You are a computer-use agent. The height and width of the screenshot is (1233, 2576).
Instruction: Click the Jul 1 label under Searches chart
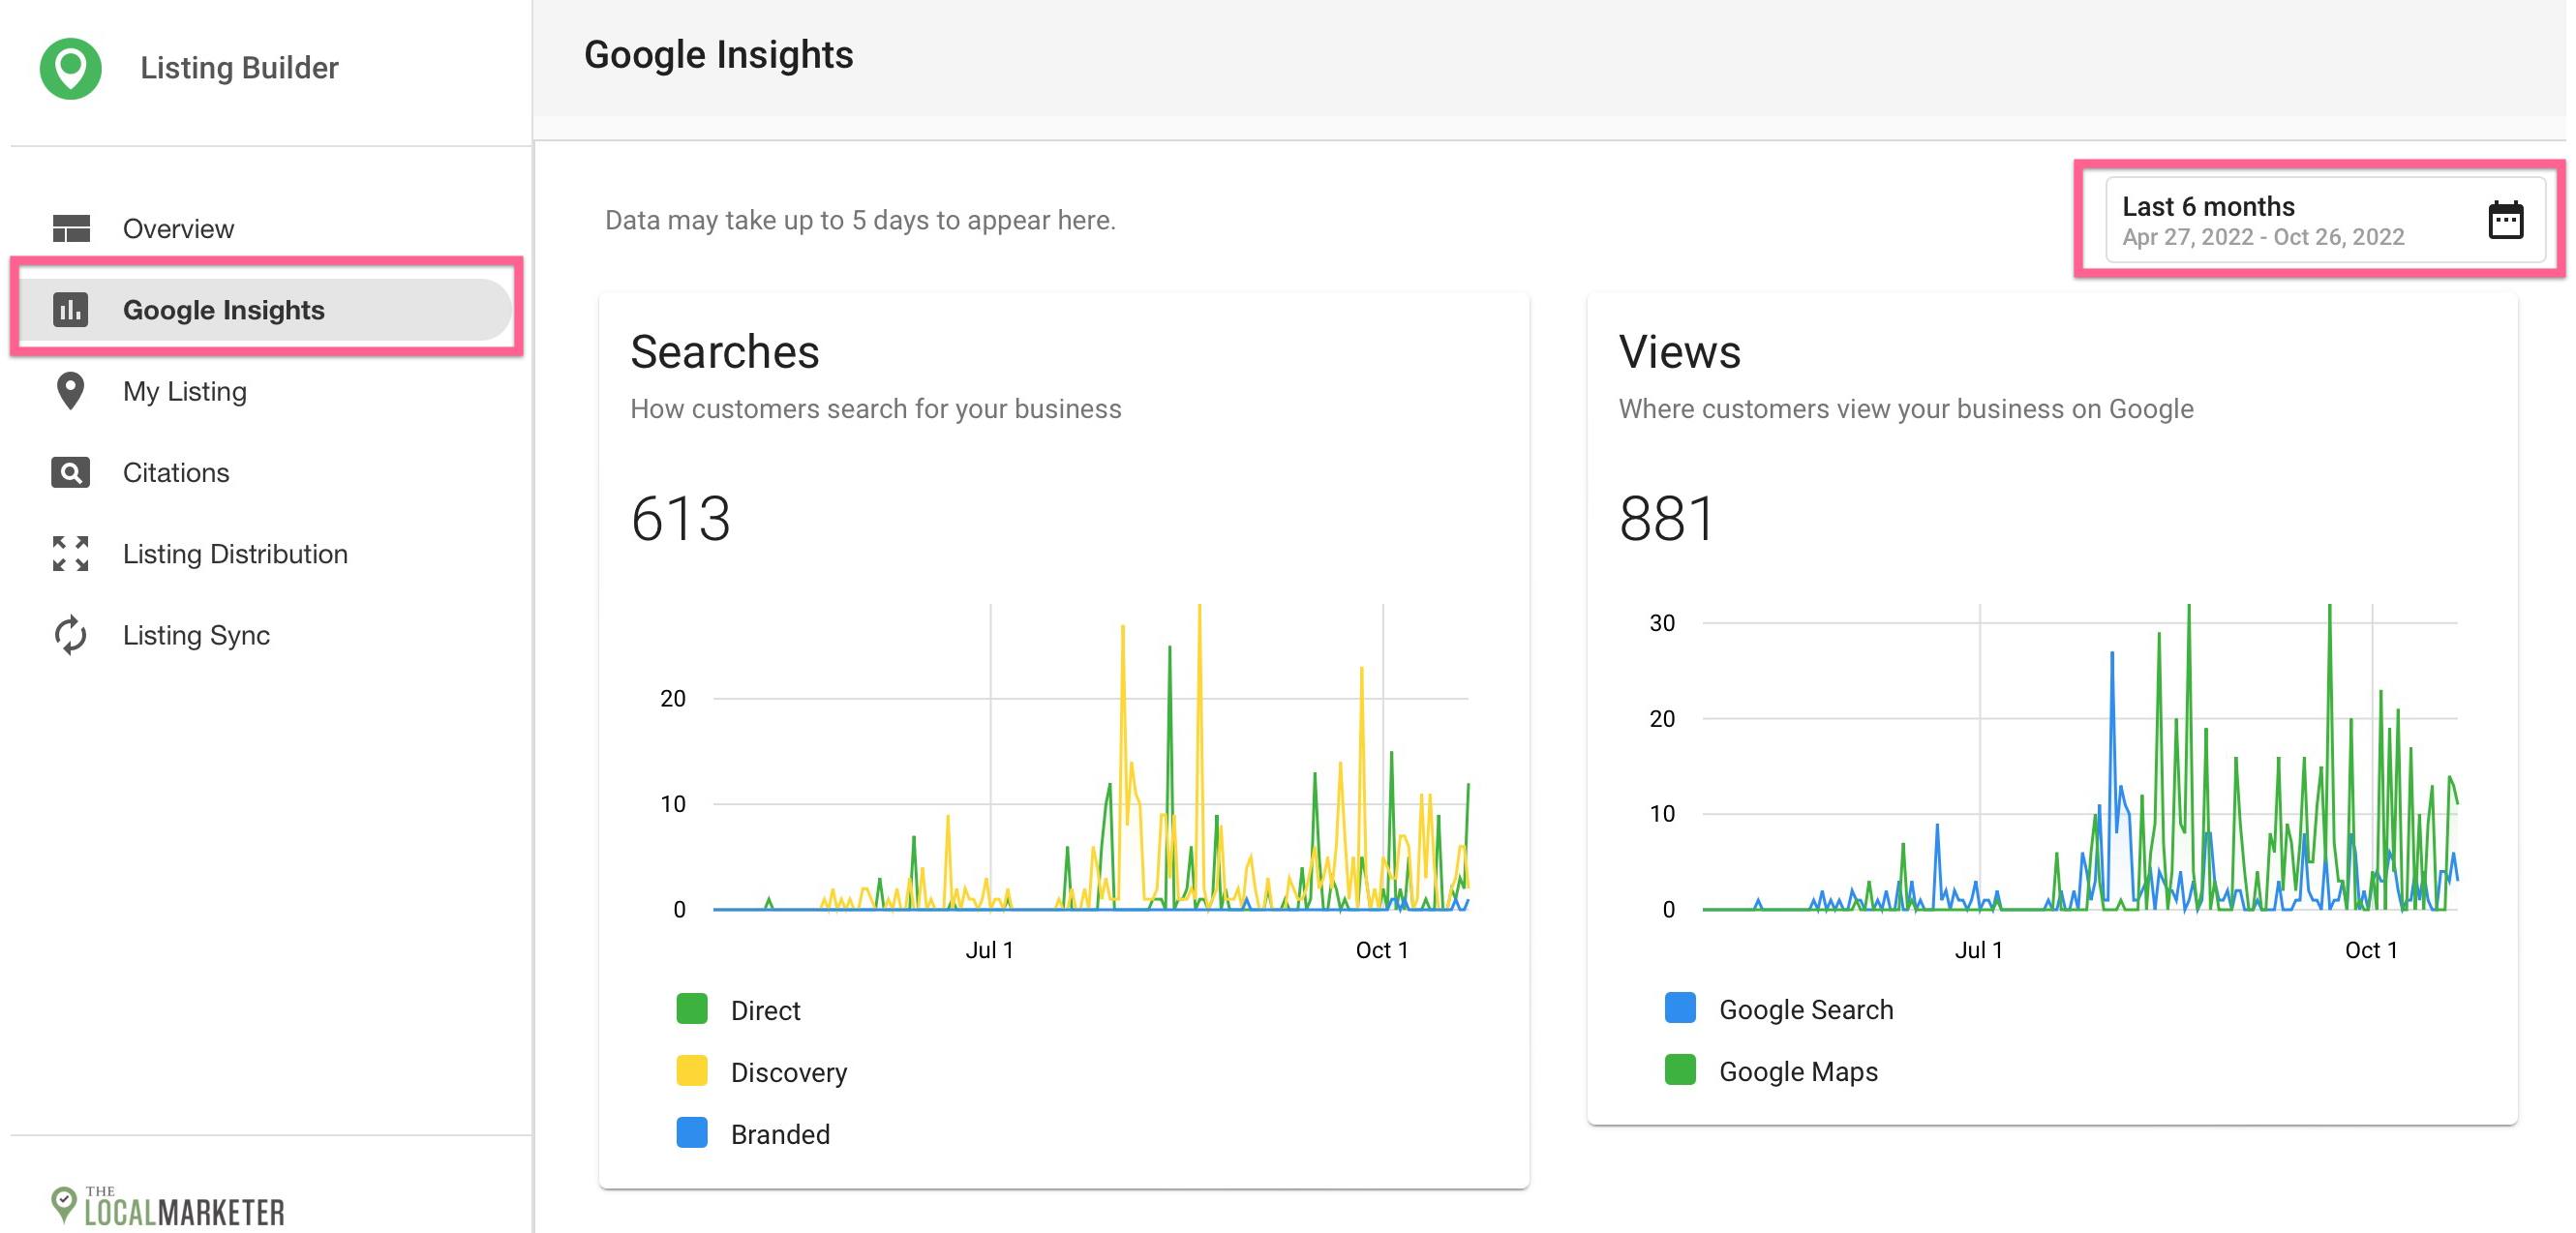coord(989,950)
